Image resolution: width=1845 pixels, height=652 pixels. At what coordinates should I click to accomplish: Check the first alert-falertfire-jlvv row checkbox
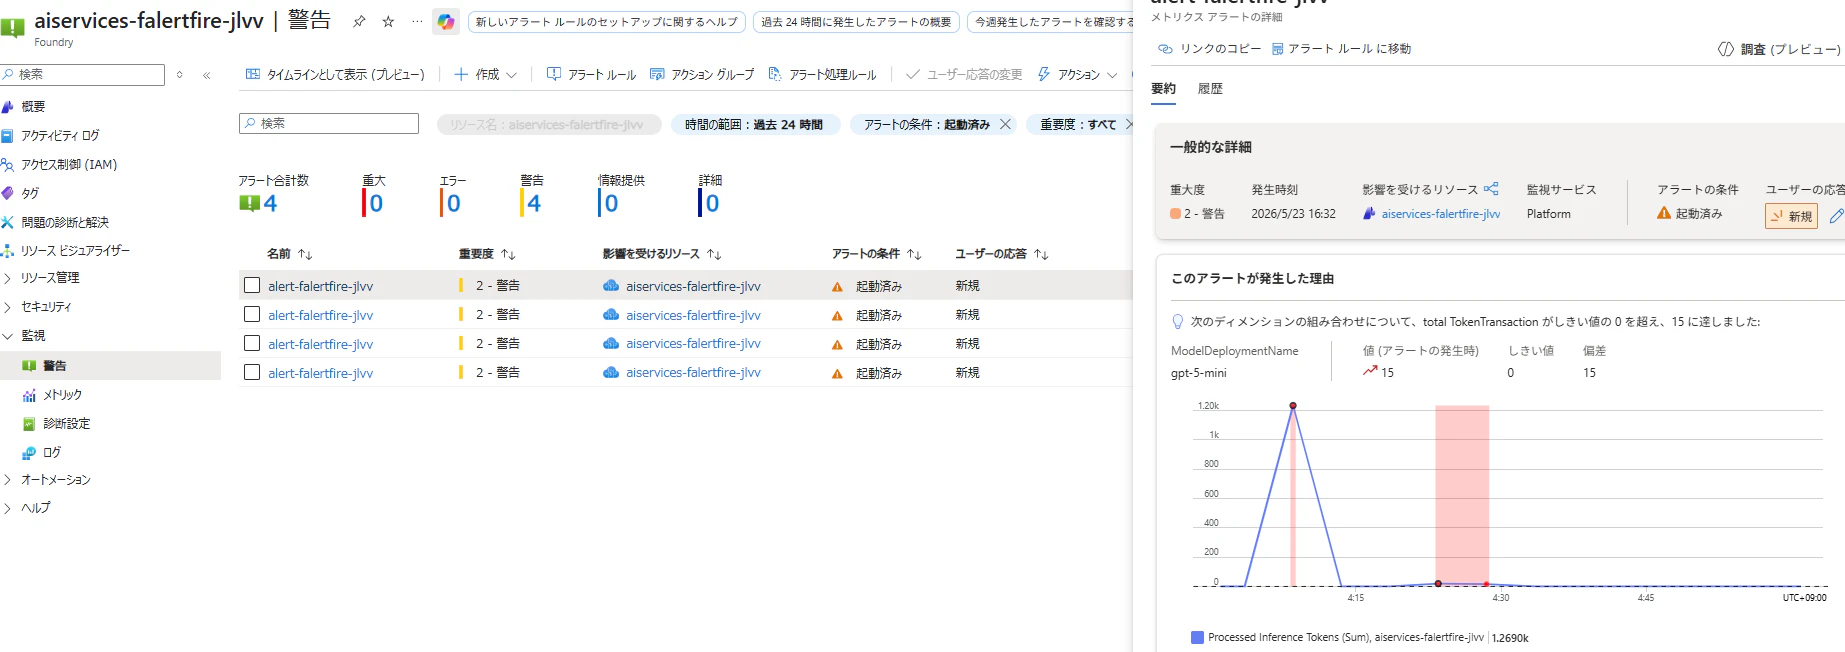252,286
